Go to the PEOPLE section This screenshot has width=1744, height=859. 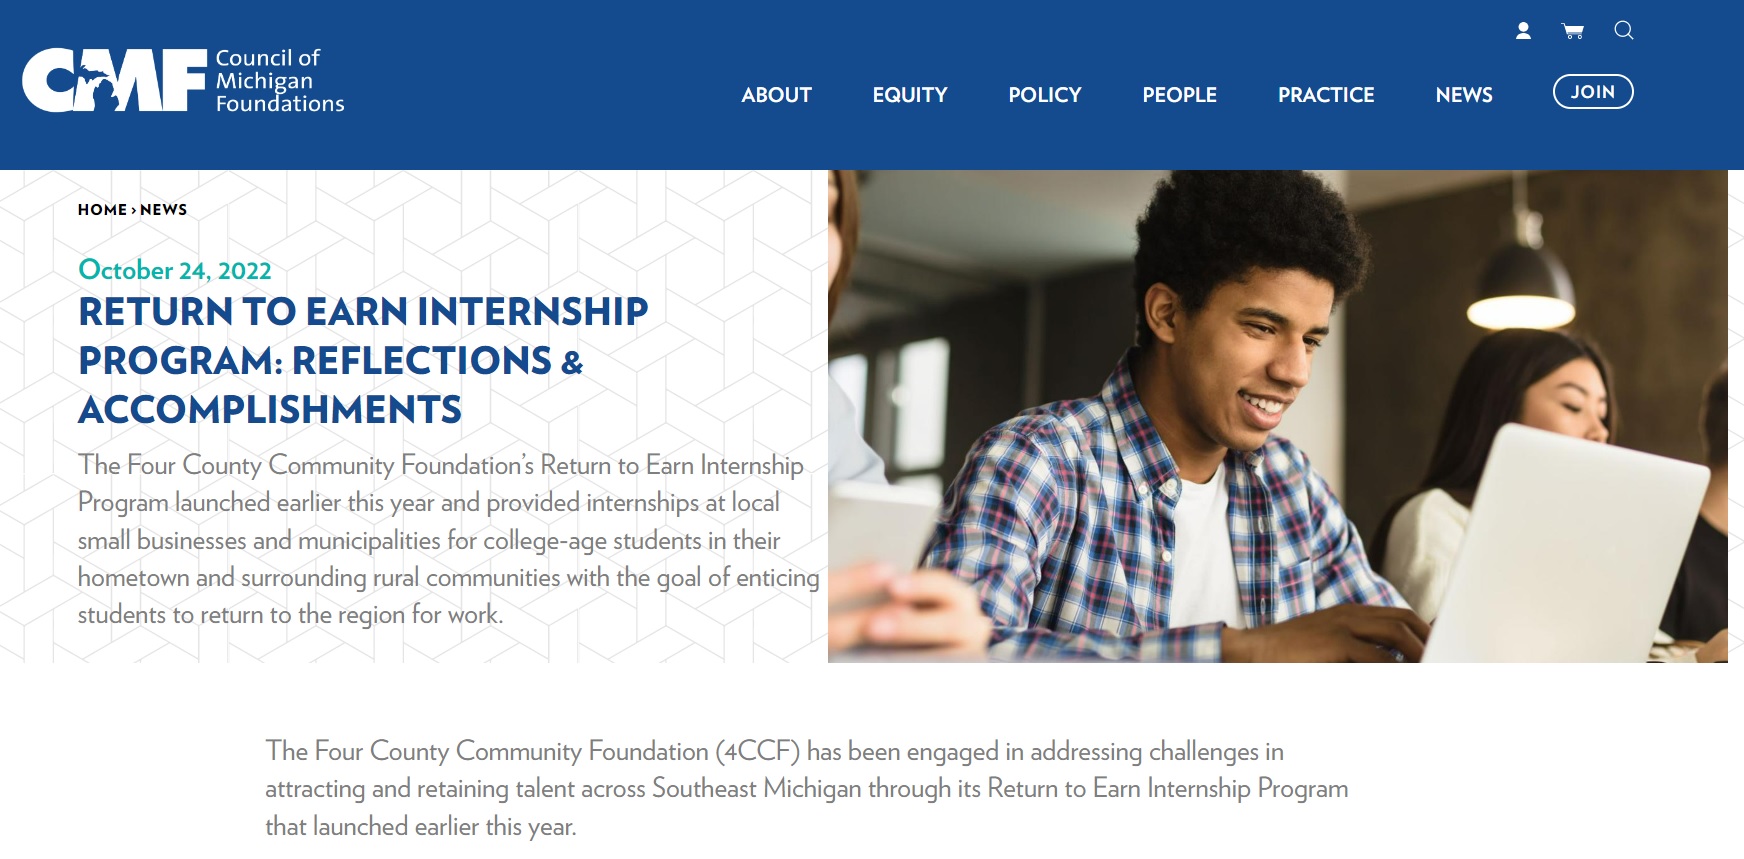point(1179,95)
